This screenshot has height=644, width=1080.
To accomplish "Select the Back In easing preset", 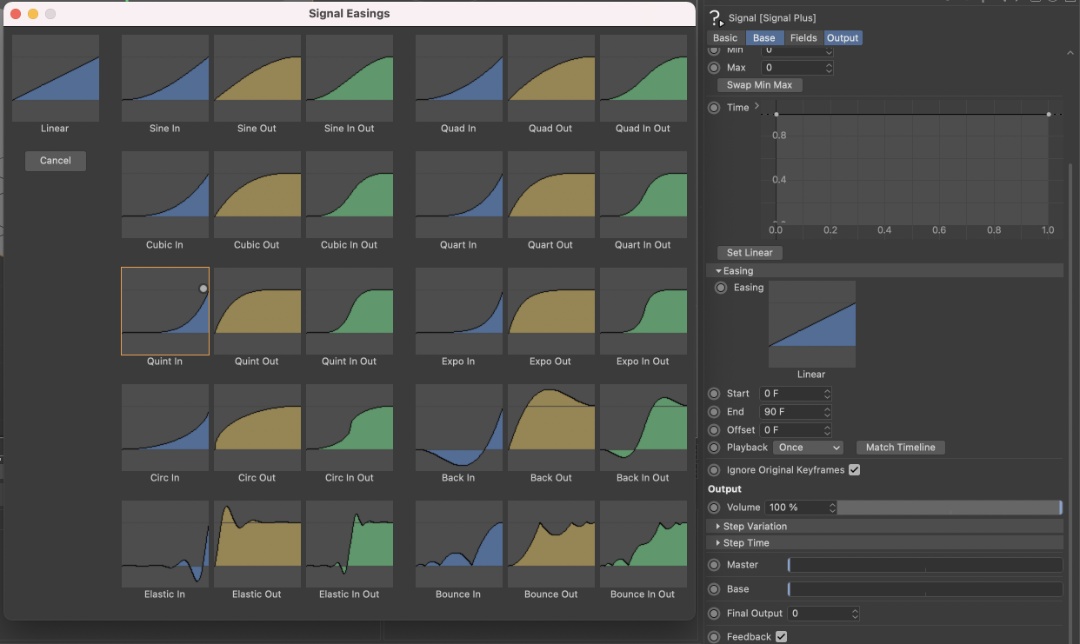I will click(x=458, y=428).
